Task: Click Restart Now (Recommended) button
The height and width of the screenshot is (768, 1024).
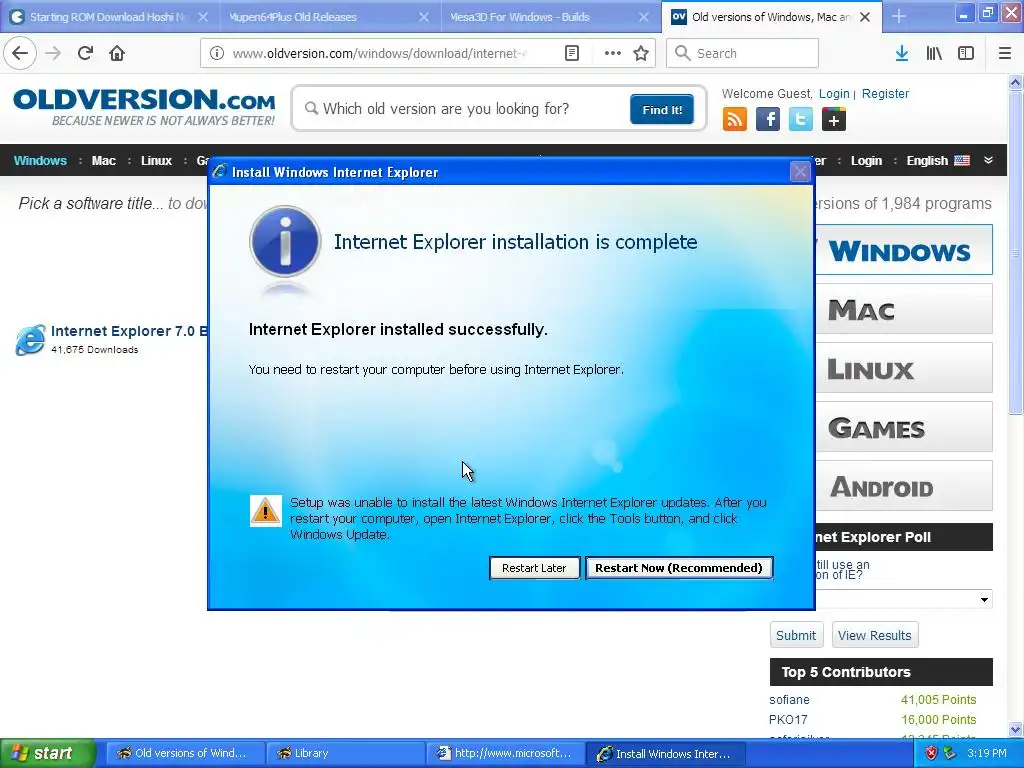Action: point(679,568)
